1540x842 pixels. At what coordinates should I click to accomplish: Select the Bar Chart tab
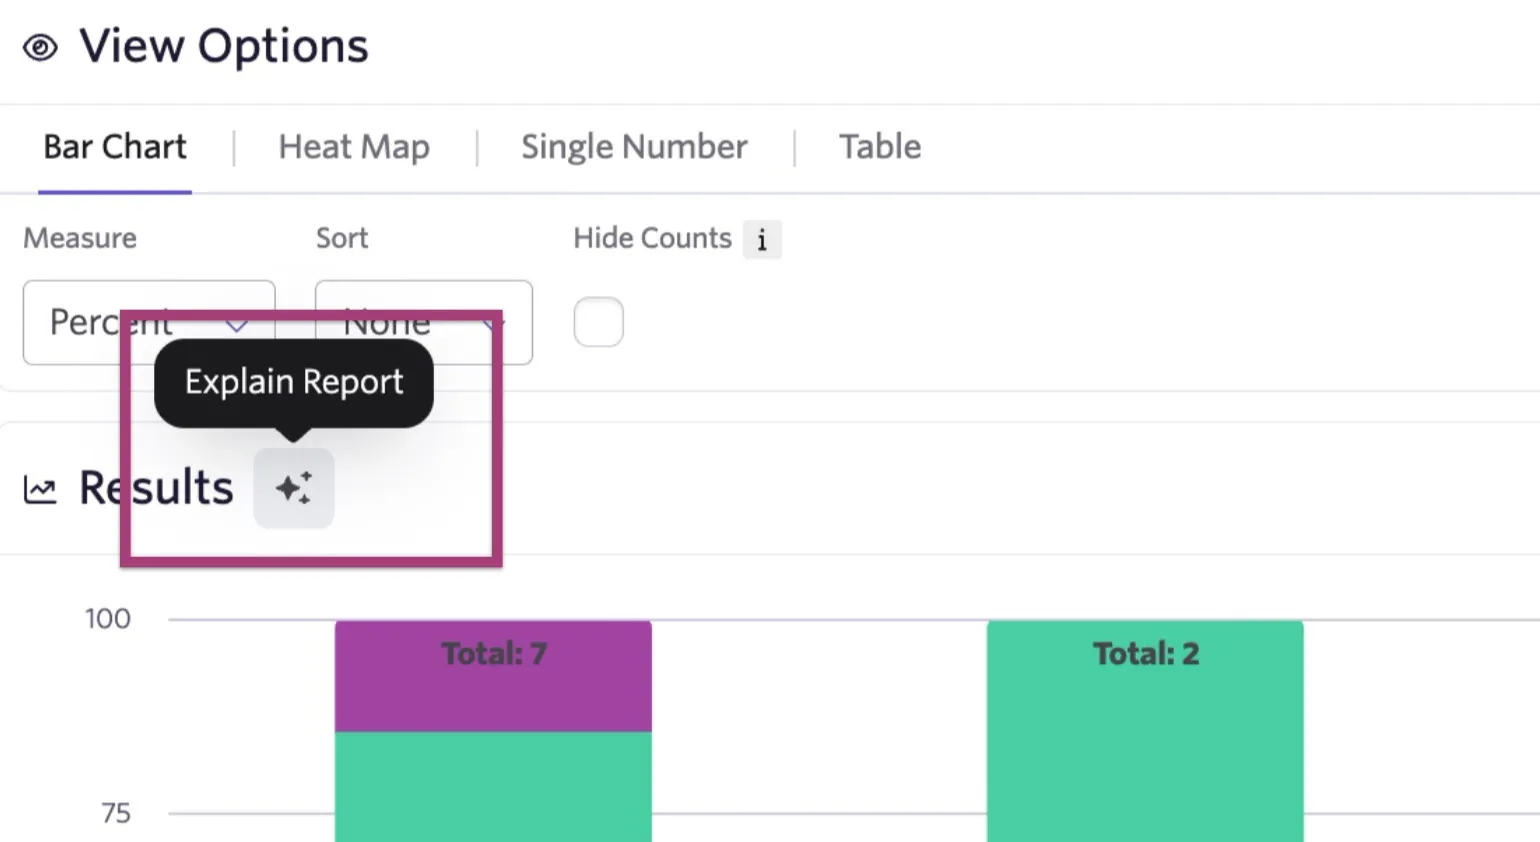click(115, 147)
